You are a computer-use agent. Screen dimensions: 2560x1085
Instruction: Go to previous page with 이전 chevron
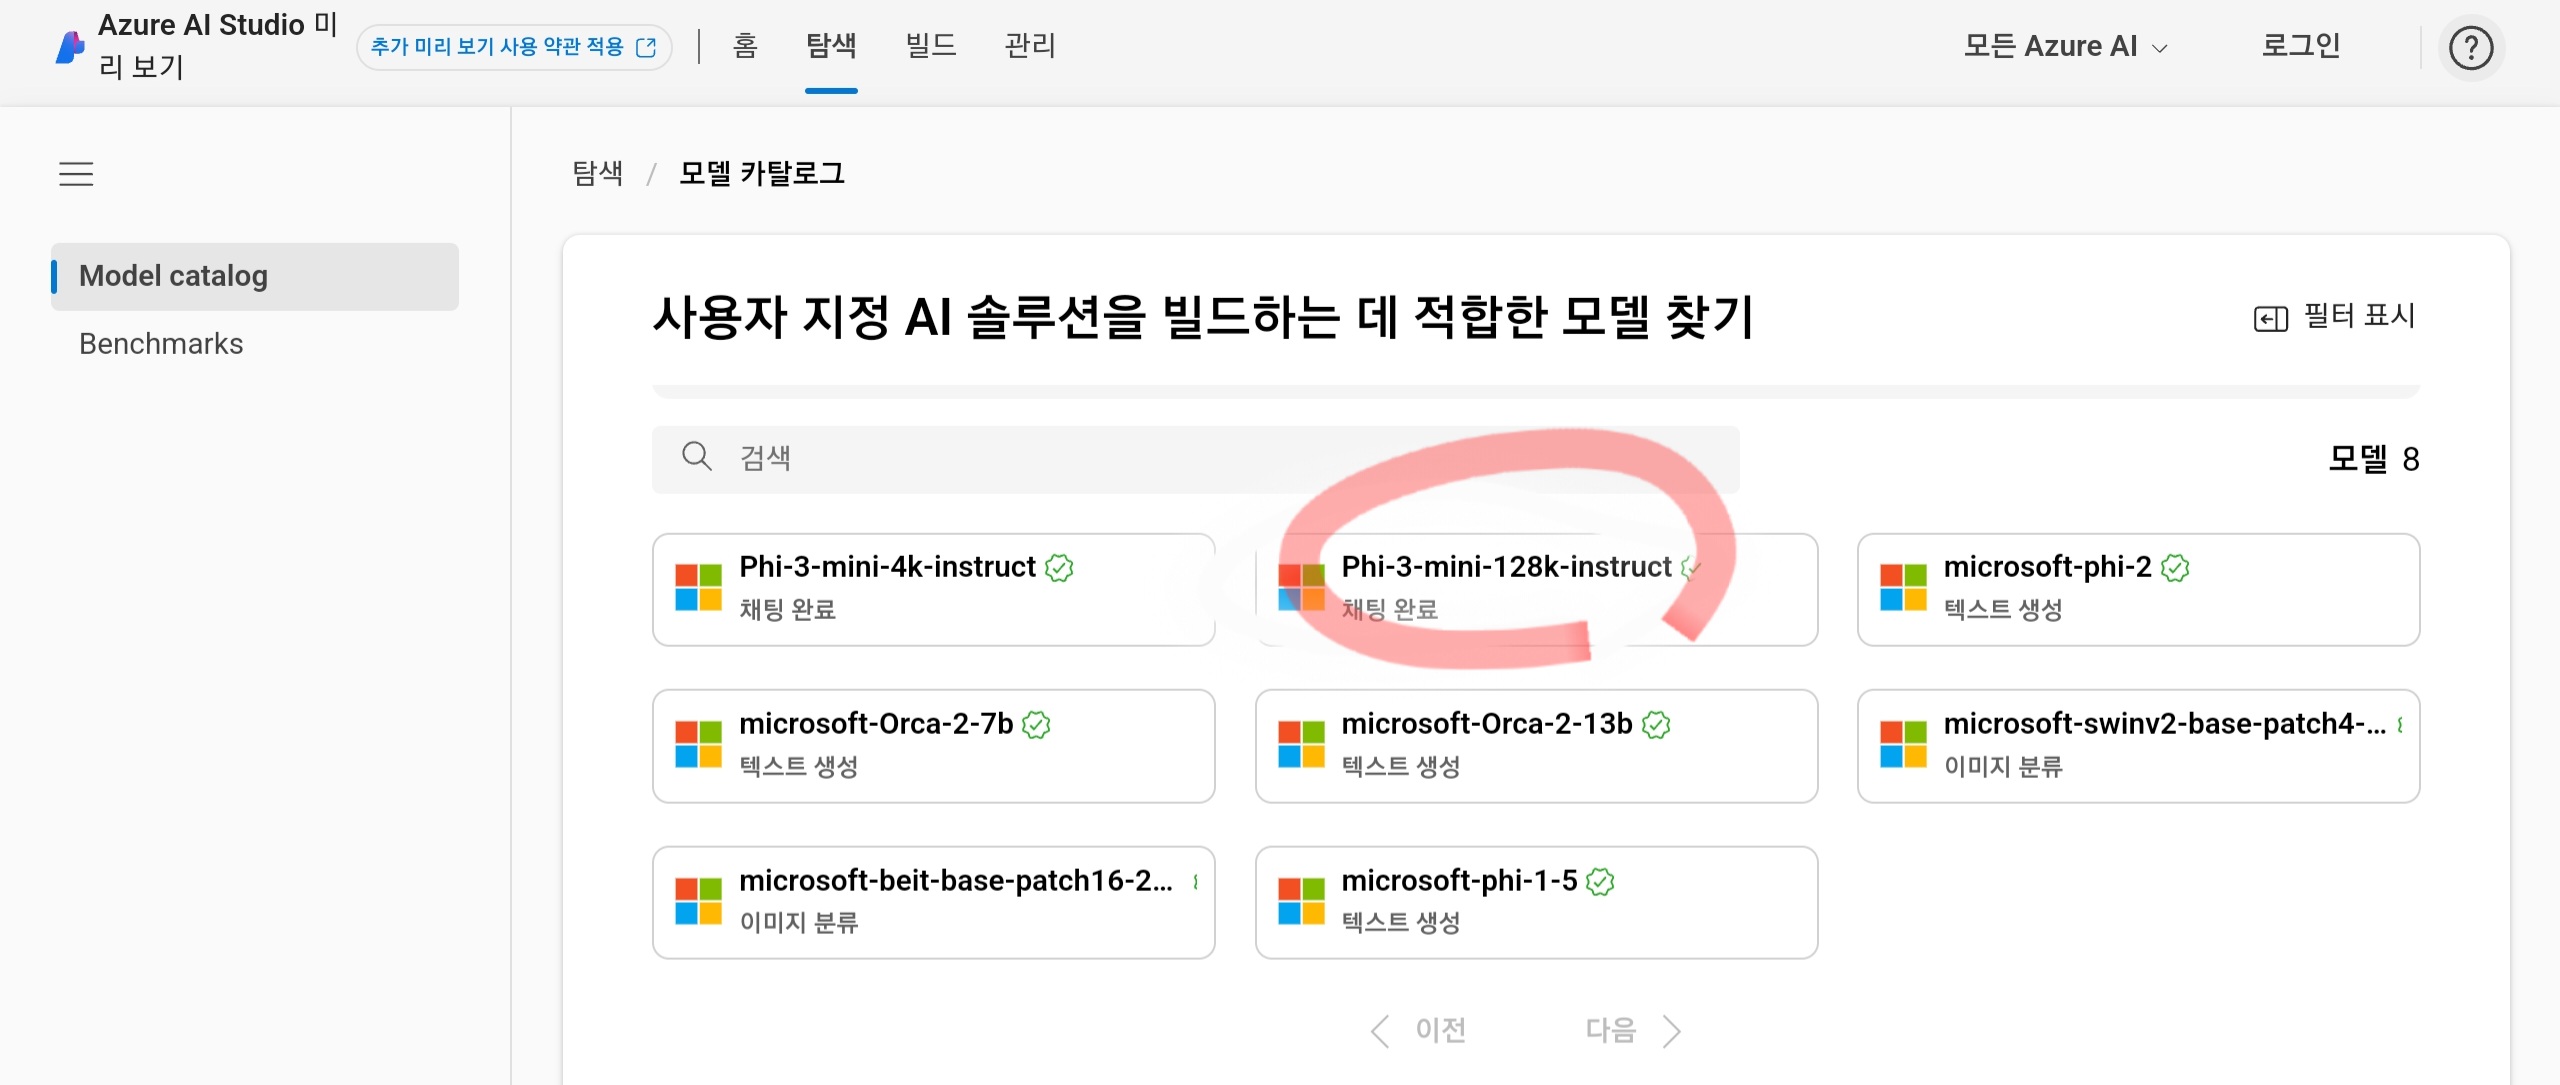click(x=1380, y=1030)
